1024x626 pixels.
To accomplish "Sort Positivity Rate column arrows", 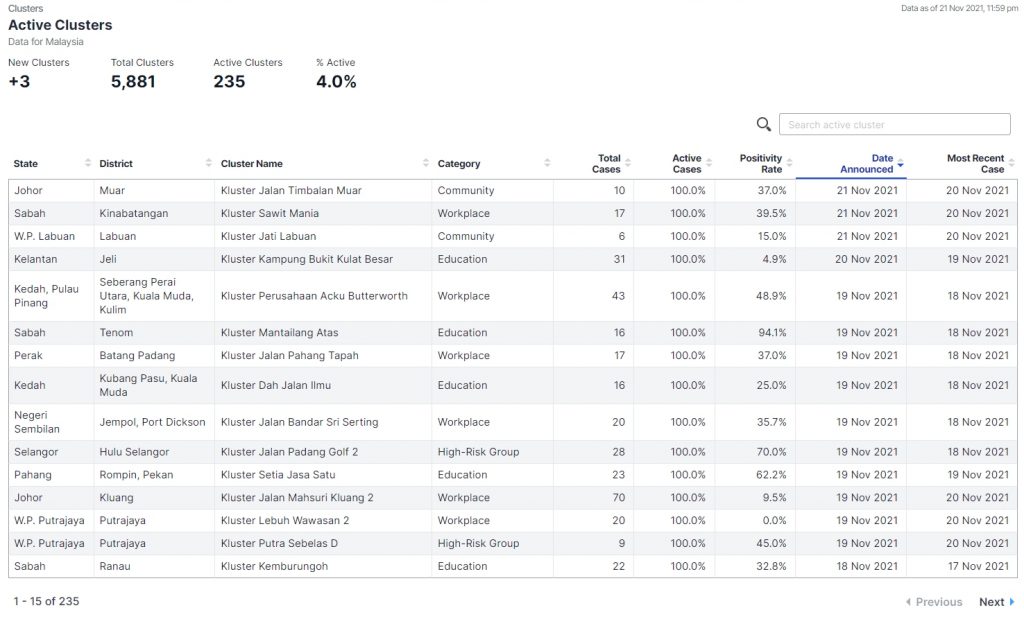I will pos(790,163).
